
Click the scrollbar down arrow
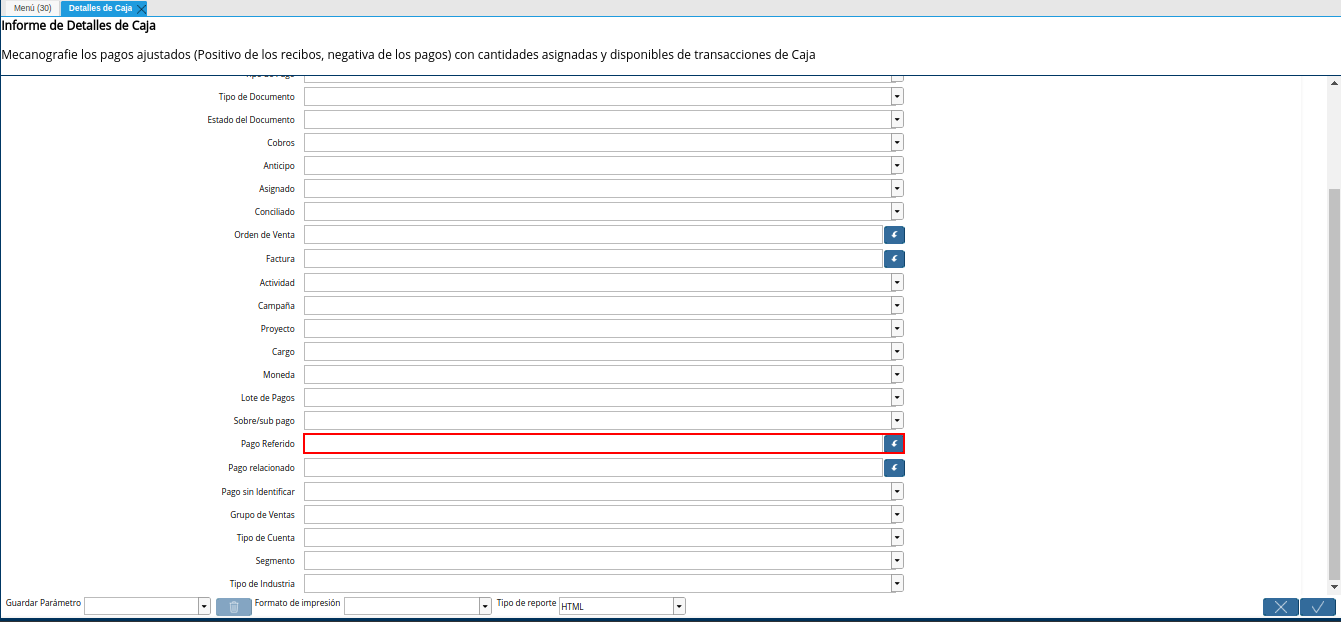click(1333, 586)
